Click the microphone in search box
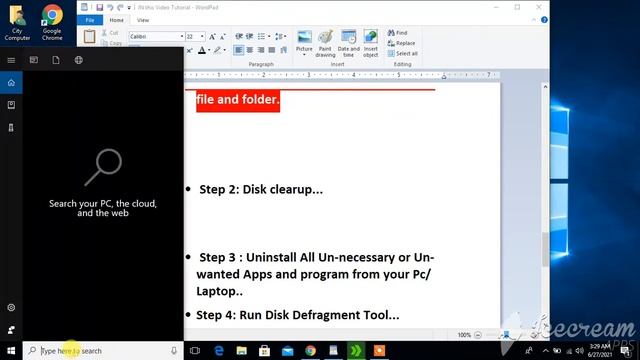 coord(174,351)
